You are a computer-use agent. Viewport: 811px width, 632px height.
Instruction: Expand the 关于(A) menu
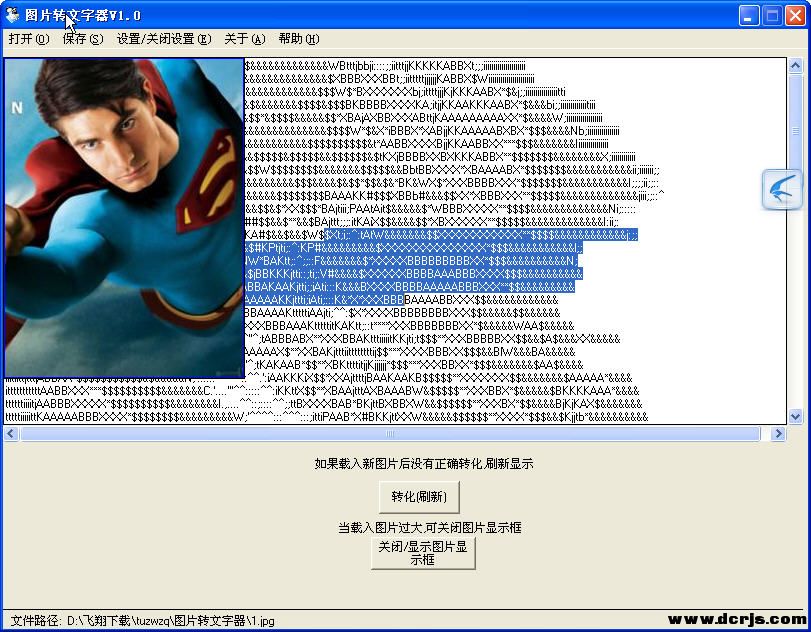[244, 39]
